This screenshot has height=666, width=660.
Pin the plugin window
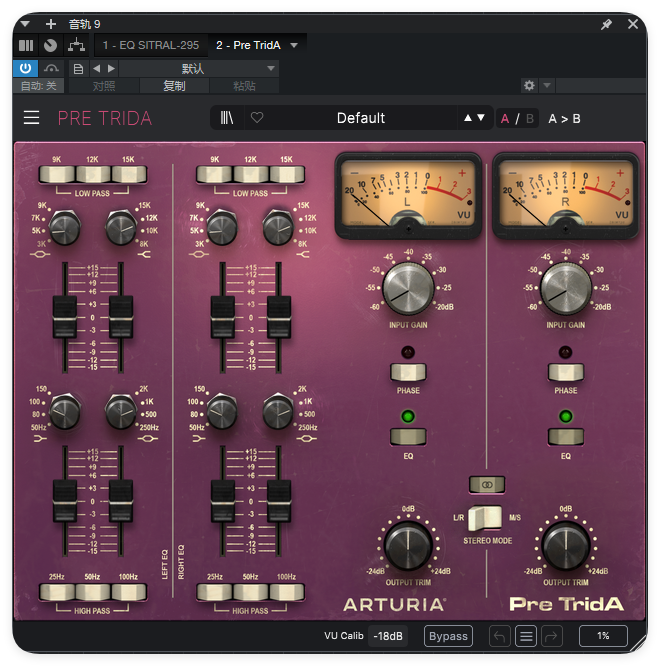click(x=606, y=24)
